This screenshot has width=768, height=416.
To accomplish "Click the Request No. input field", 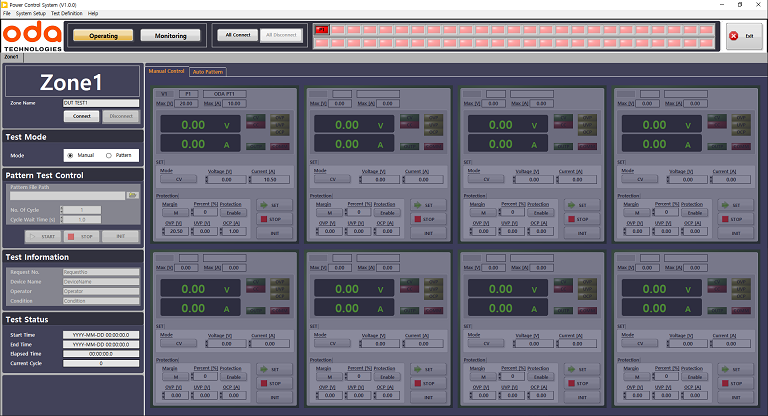I will (101, 272).
